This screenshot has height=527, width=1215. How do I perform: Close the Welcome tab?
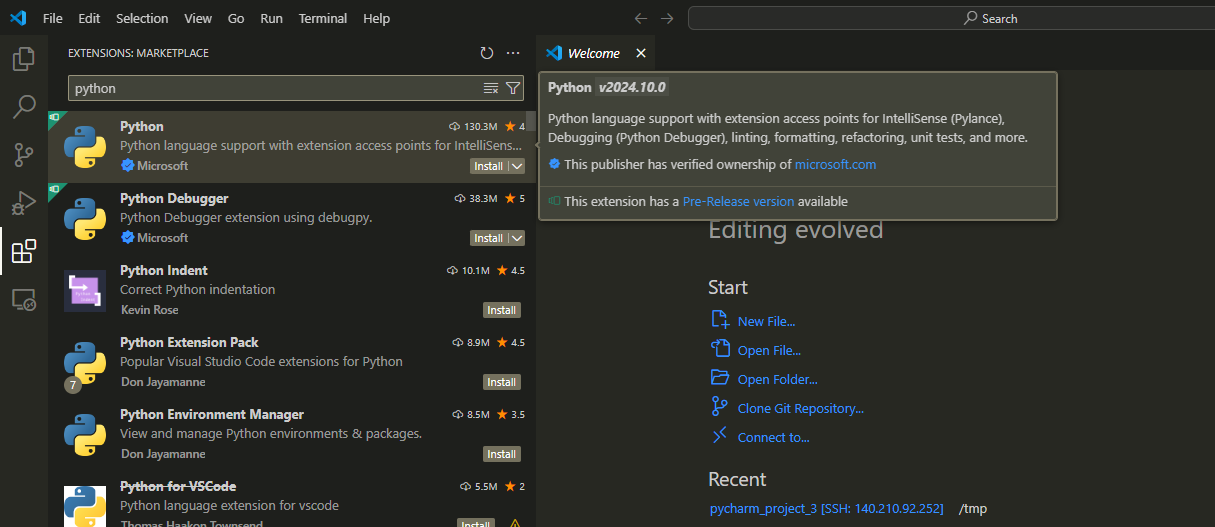[641, 53]
